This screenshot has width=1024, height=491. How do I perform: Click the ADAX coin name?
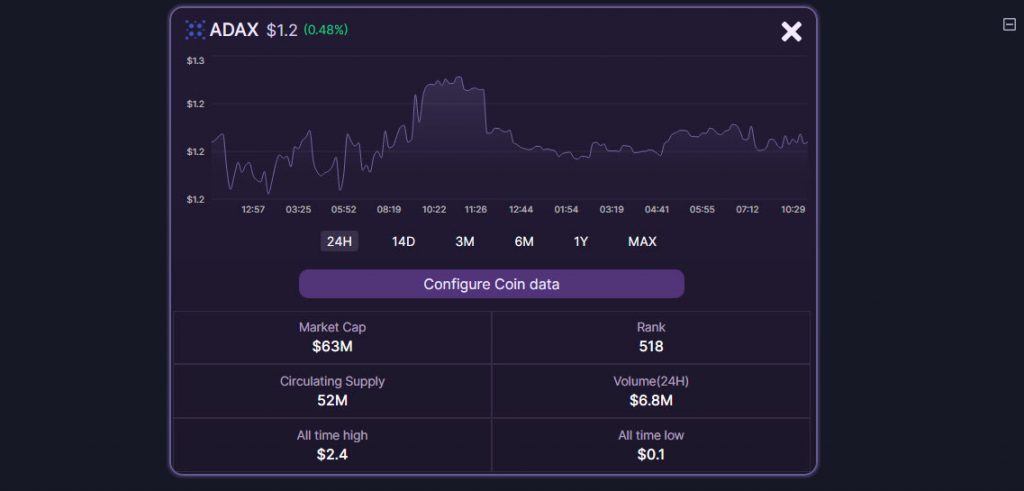tap(234, 30)
